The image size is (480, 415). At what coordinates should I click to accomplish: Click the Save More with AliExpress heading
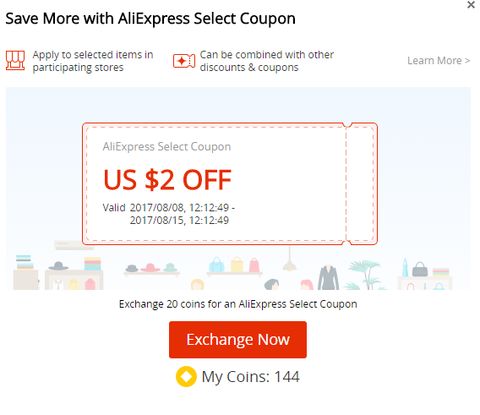point(150,19)
